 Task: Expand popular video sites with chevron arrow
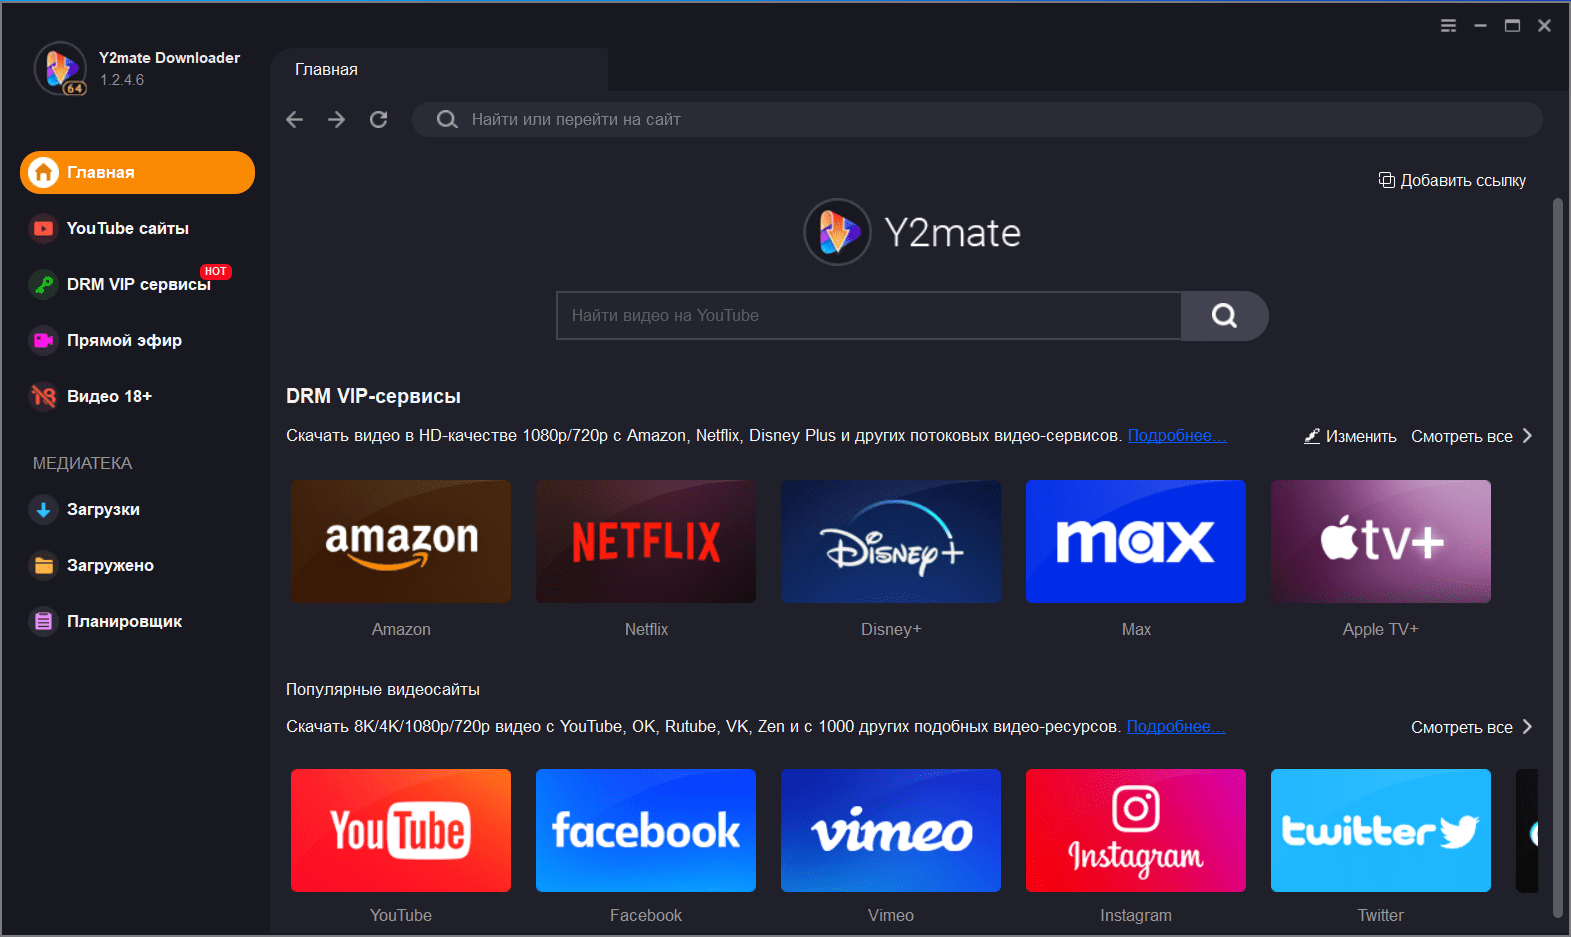1527,727
